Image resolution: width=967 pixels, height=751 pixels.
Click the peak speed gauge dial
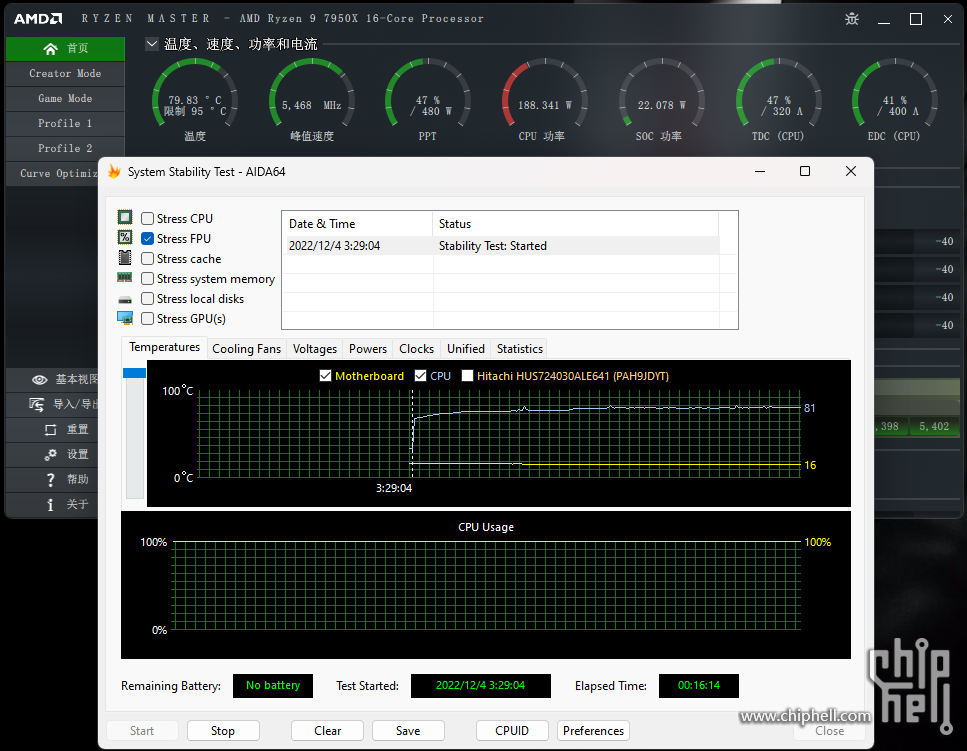click(312, 92)
